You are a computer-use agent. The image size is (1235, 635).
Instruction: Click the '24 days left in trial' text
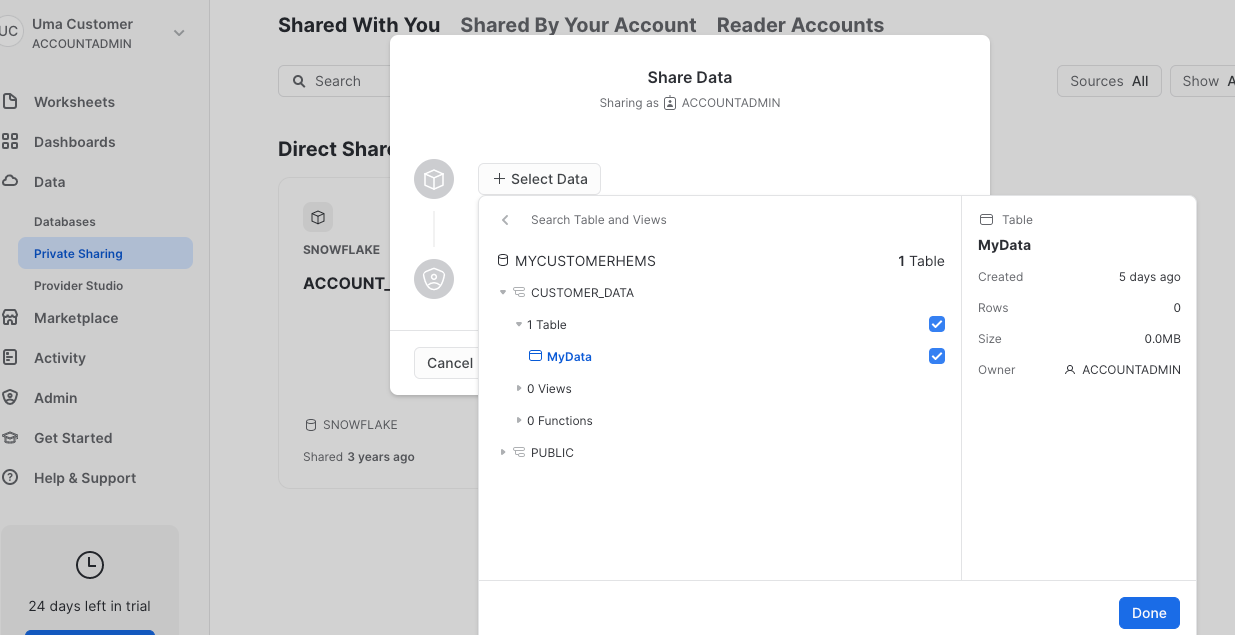click(x=90, y=606)
